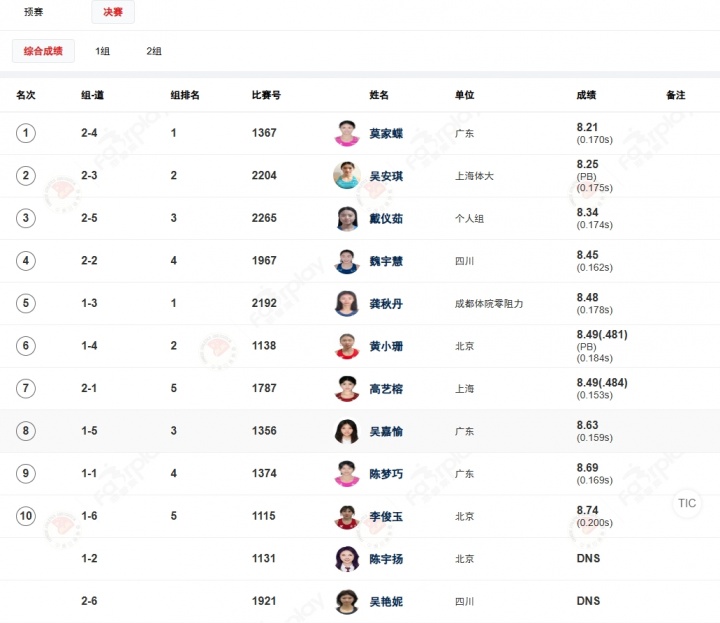This screenshot has height=623, width=720.
Task: Switch to the 预赛 tab
Action: pos(34,13)
